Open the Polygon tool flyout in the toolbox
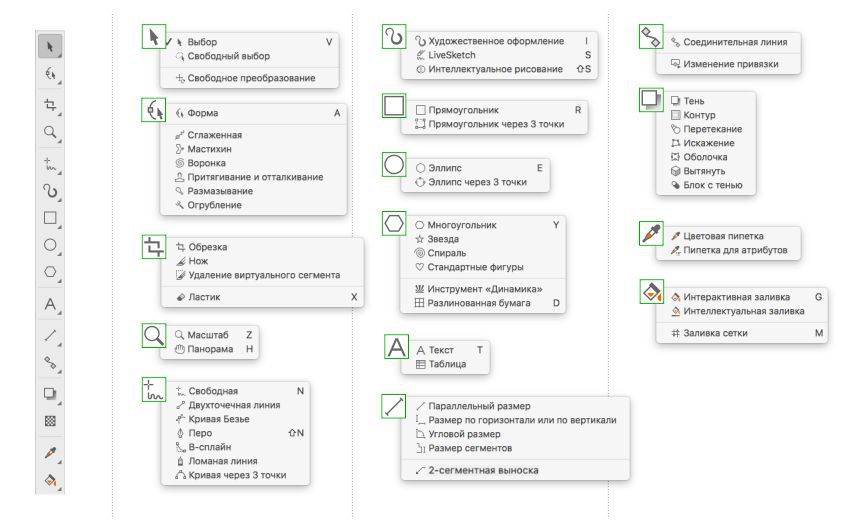 [49, 272]
